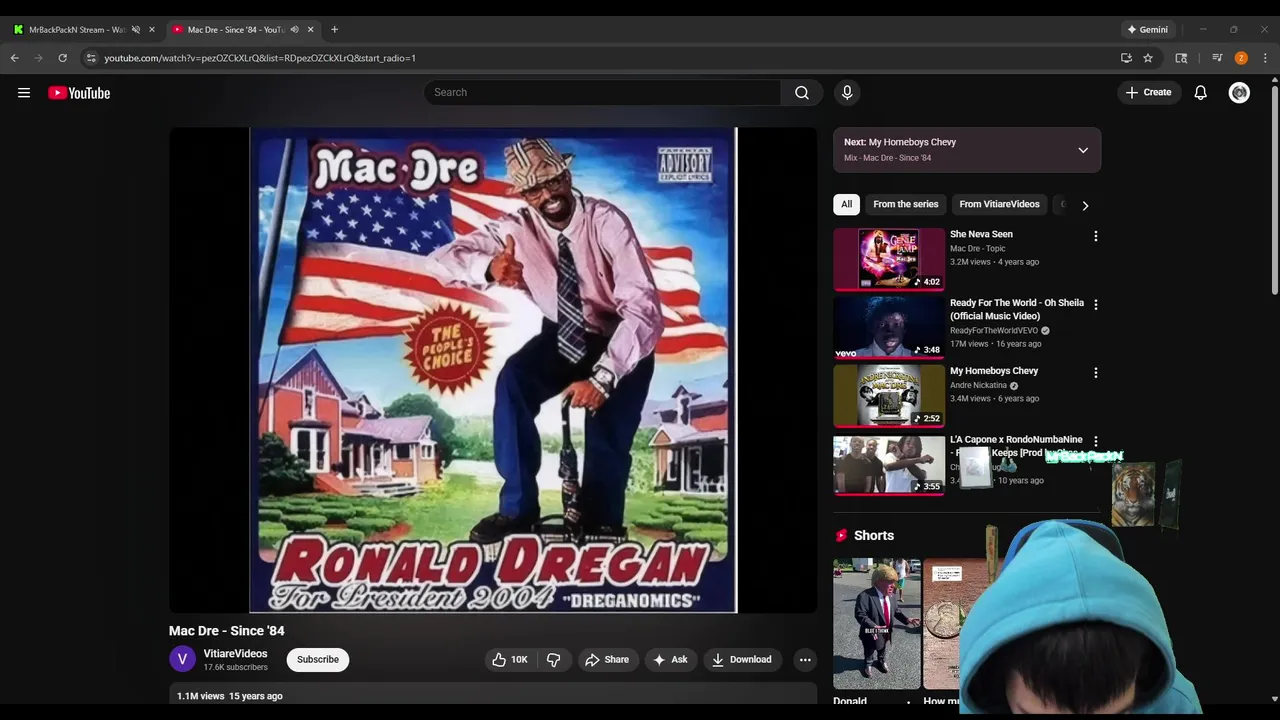The width and height of the screenshot is (1280, 720).
Task: Subscribe to VitiareVideos
Action: [318, 660]
